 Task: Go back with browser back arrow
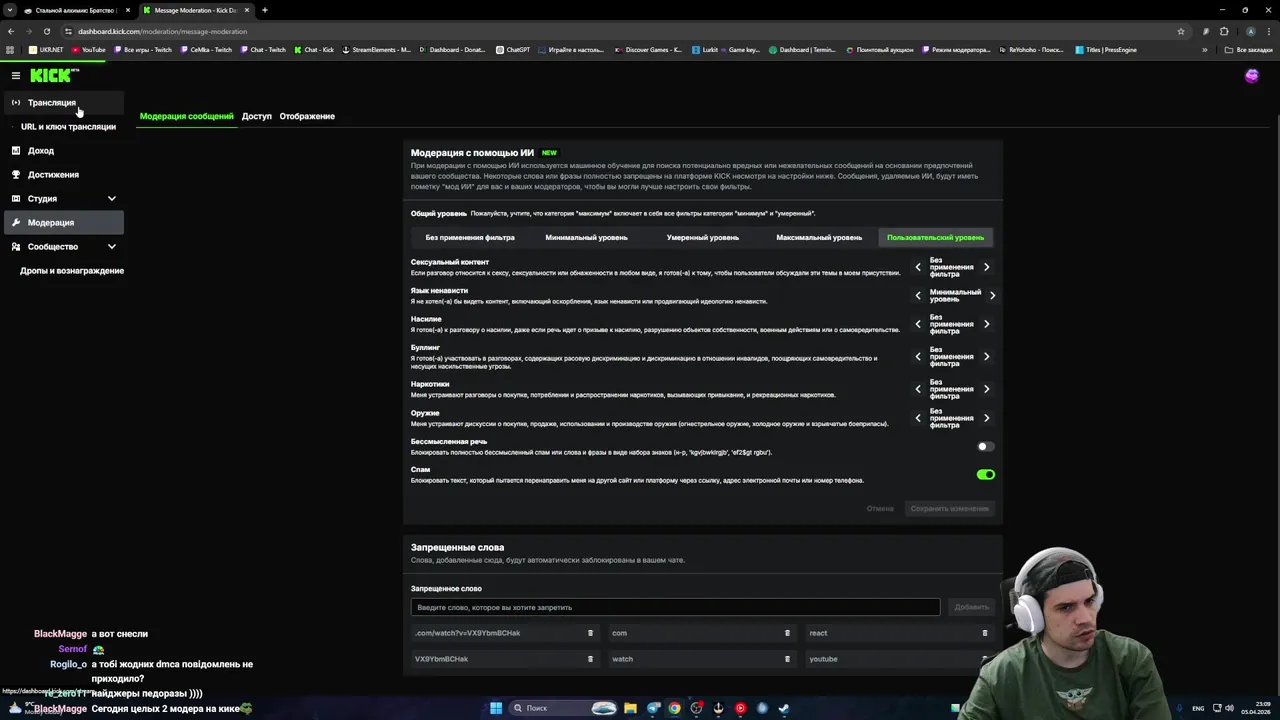(11, 31)
